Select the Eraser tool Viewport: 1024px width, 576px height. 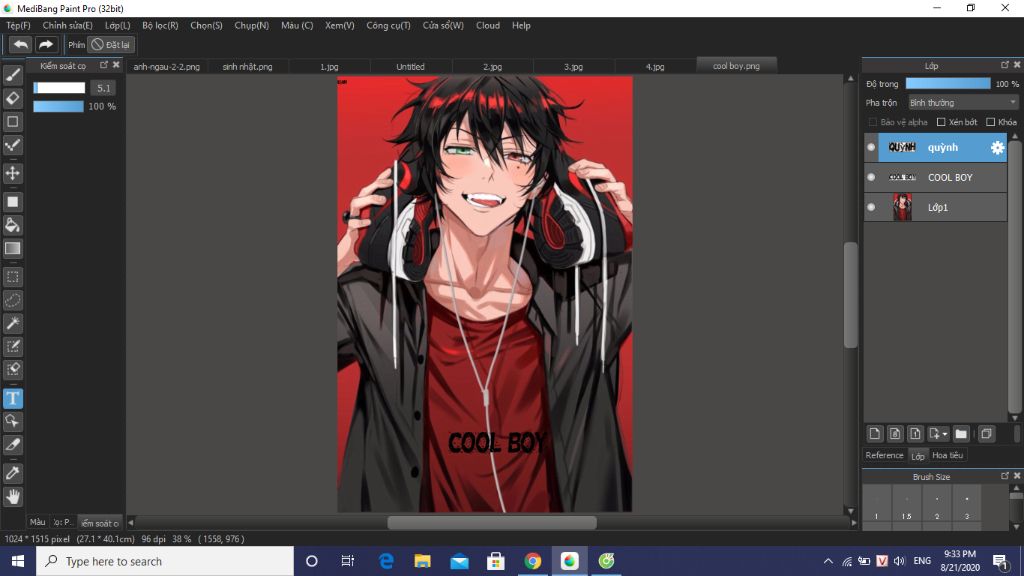[12, 99]
